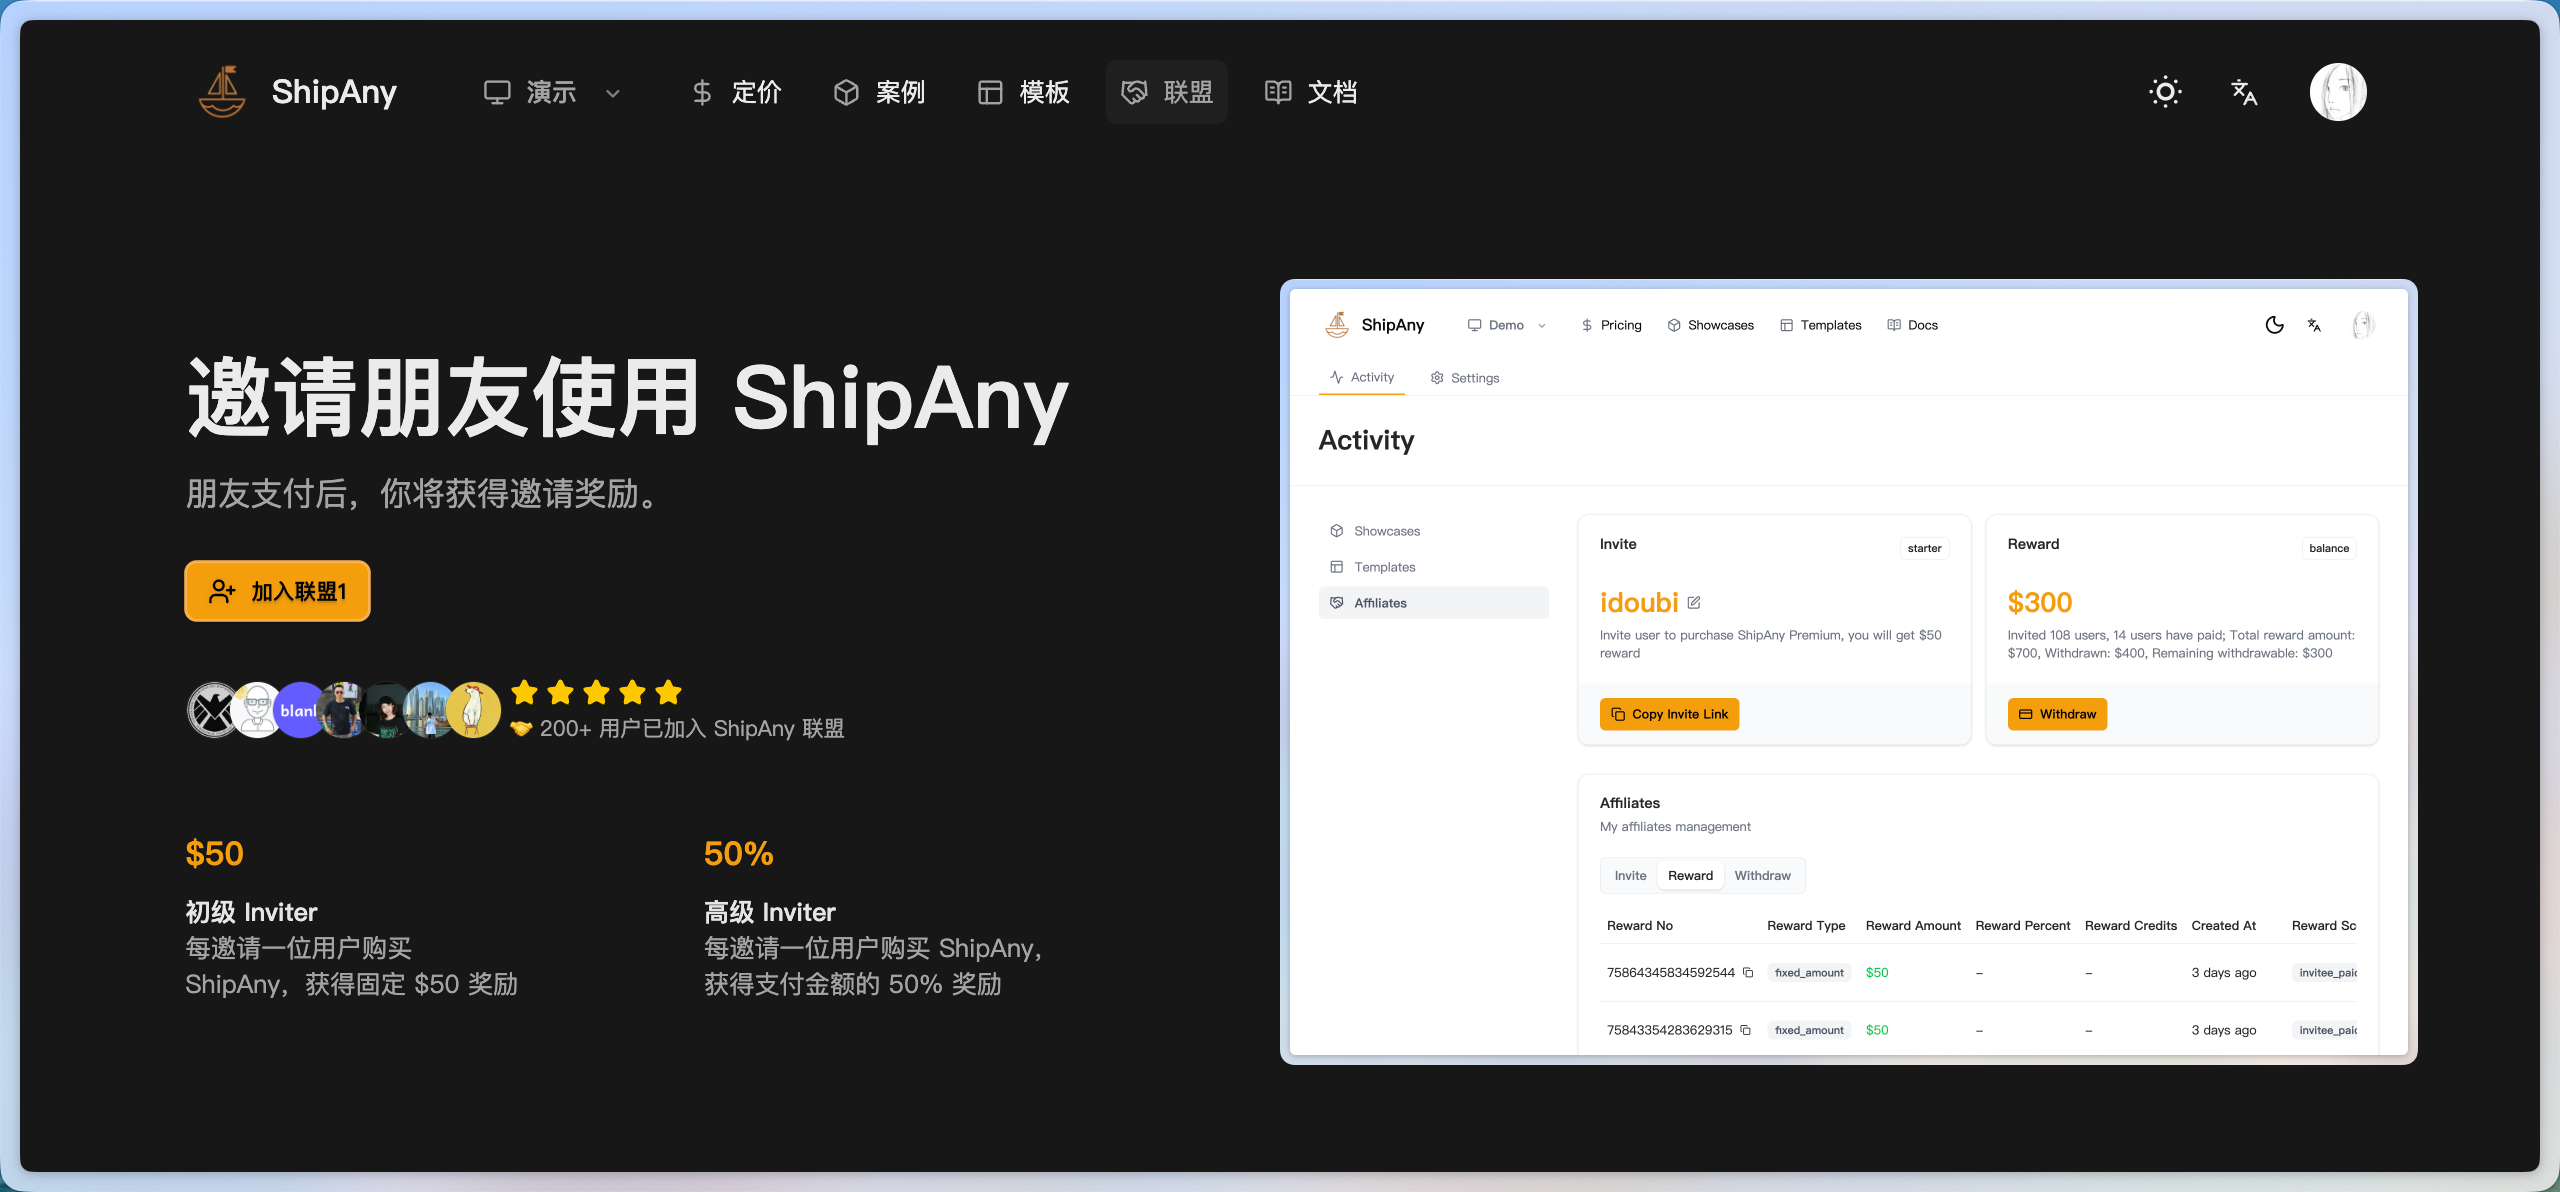
Task: Open the 文档 docs page
Action: pos(1311,92)
